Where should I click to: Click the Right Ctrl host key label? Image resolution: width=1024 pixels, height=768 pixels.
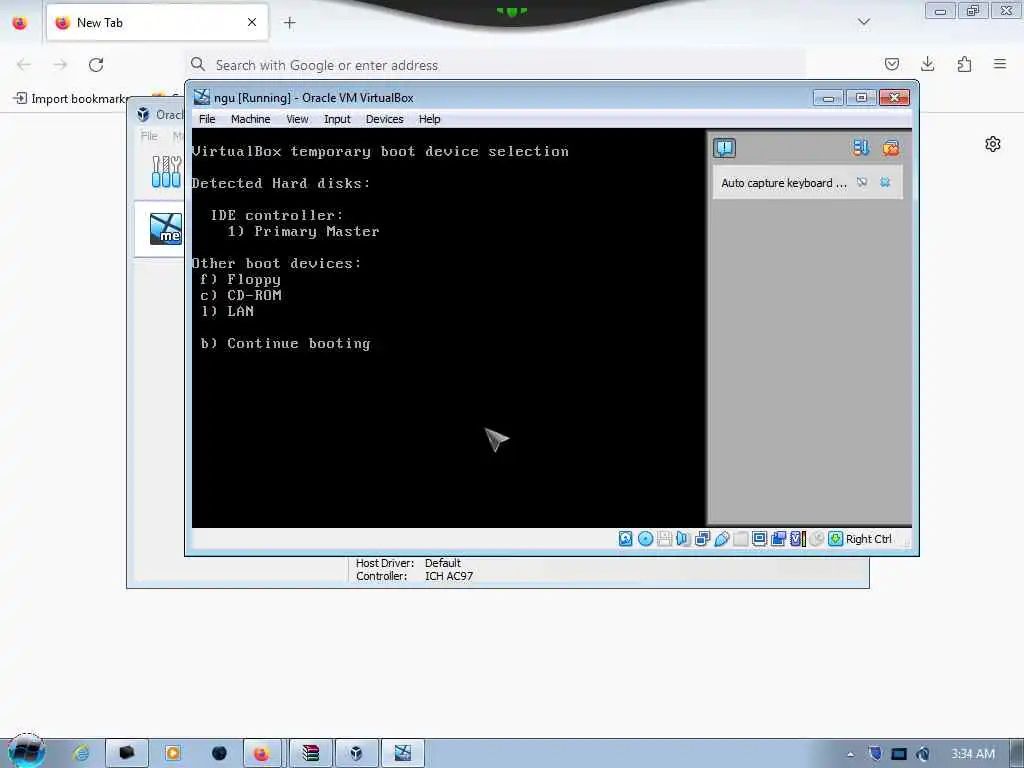point(869,539)
